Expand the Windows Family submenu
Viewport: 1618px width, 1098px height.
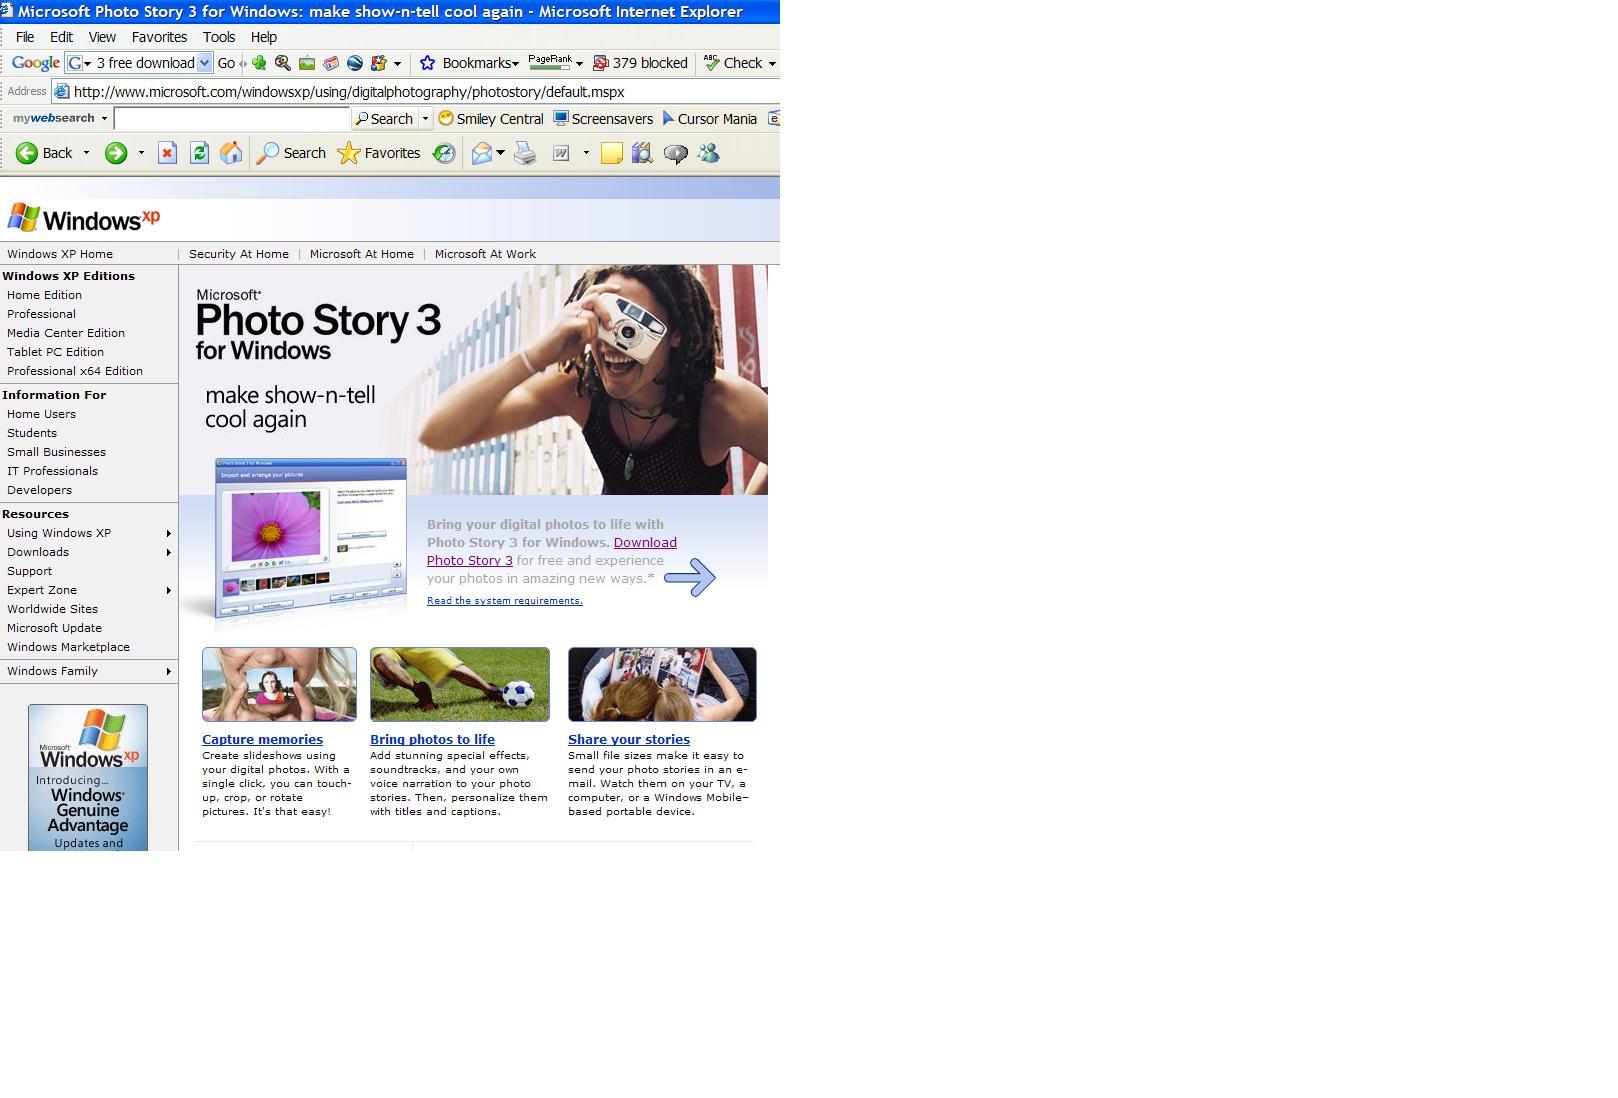point(169,671)
